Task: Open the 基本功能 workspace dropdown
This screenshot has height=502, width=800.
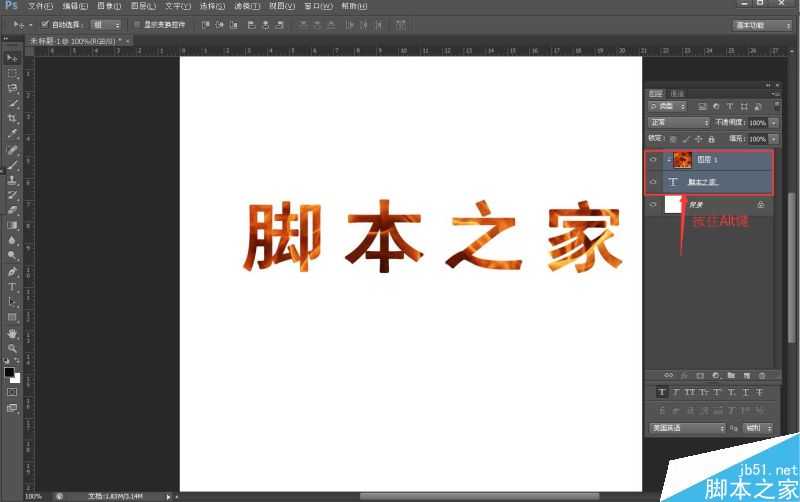Action: pyautogui.click(x=763, y=24)
